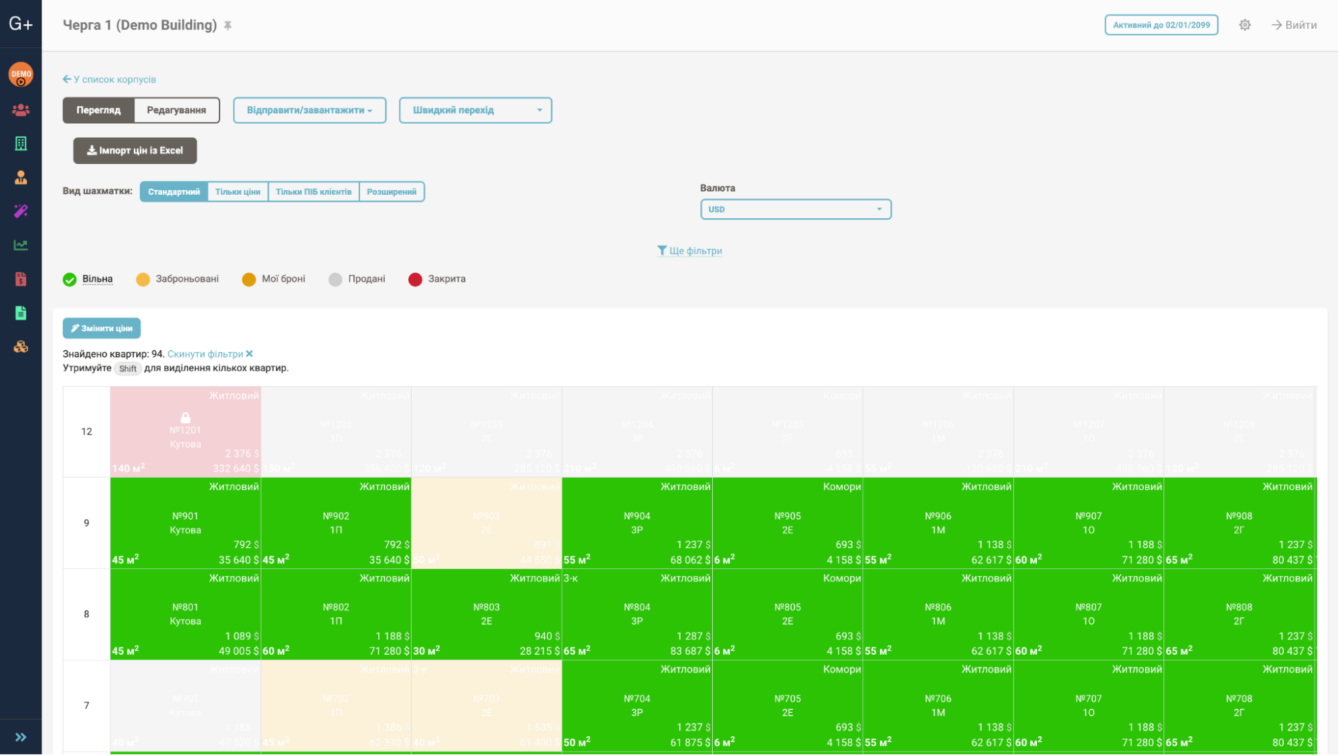Switch to Перегляд mode
This screenshot has width=1338, height=755.
click(x=99, y=110)
